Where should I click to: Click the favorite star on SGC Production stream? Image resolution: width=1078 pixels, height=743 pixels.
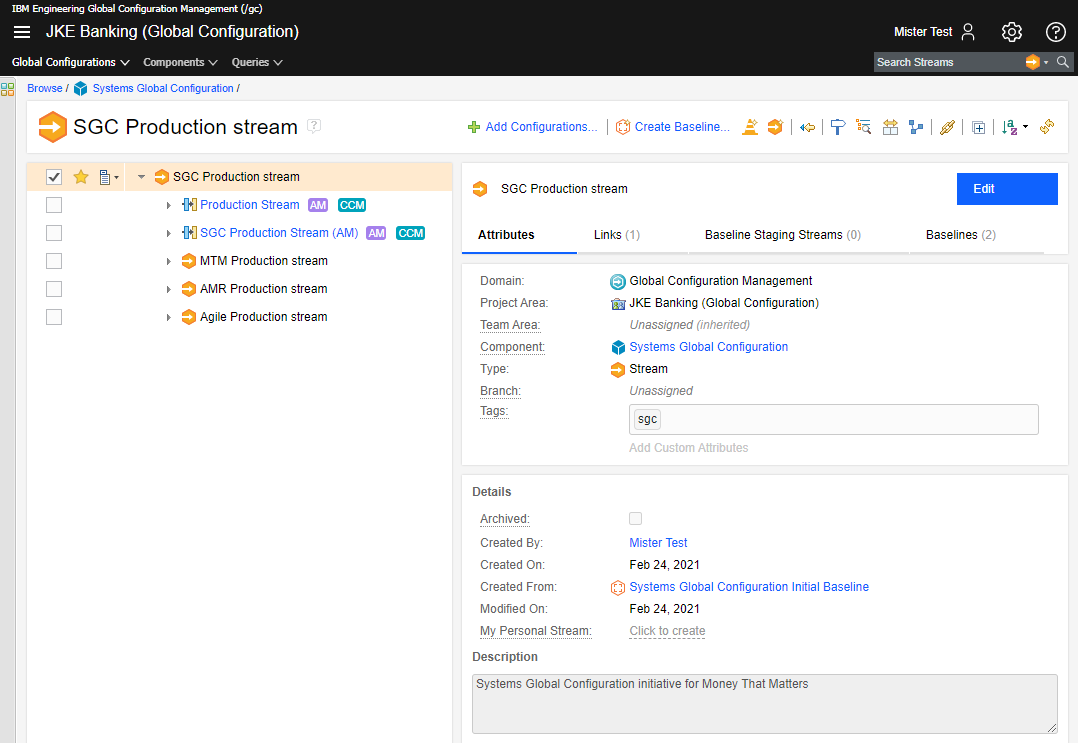point(81,177)
